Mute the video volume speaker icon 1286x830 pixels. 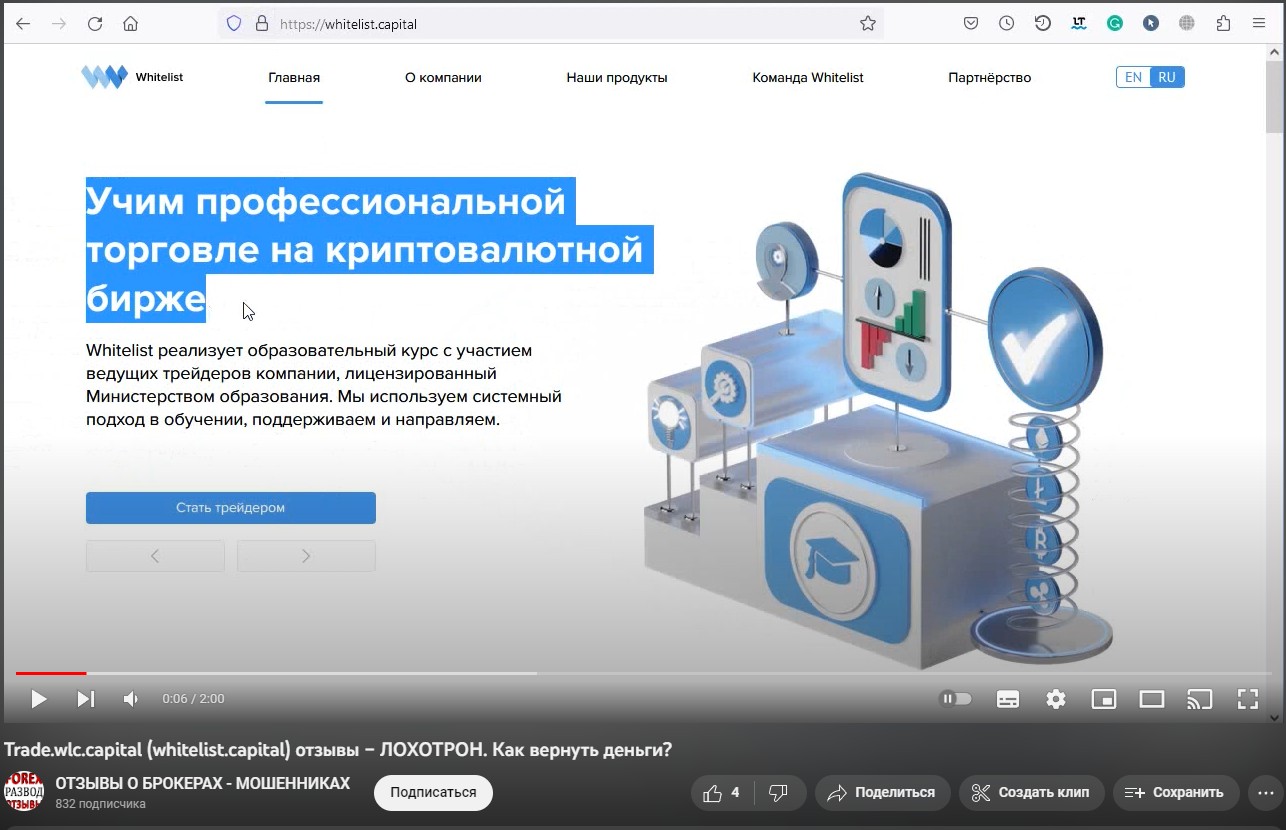tap(131, 699)
